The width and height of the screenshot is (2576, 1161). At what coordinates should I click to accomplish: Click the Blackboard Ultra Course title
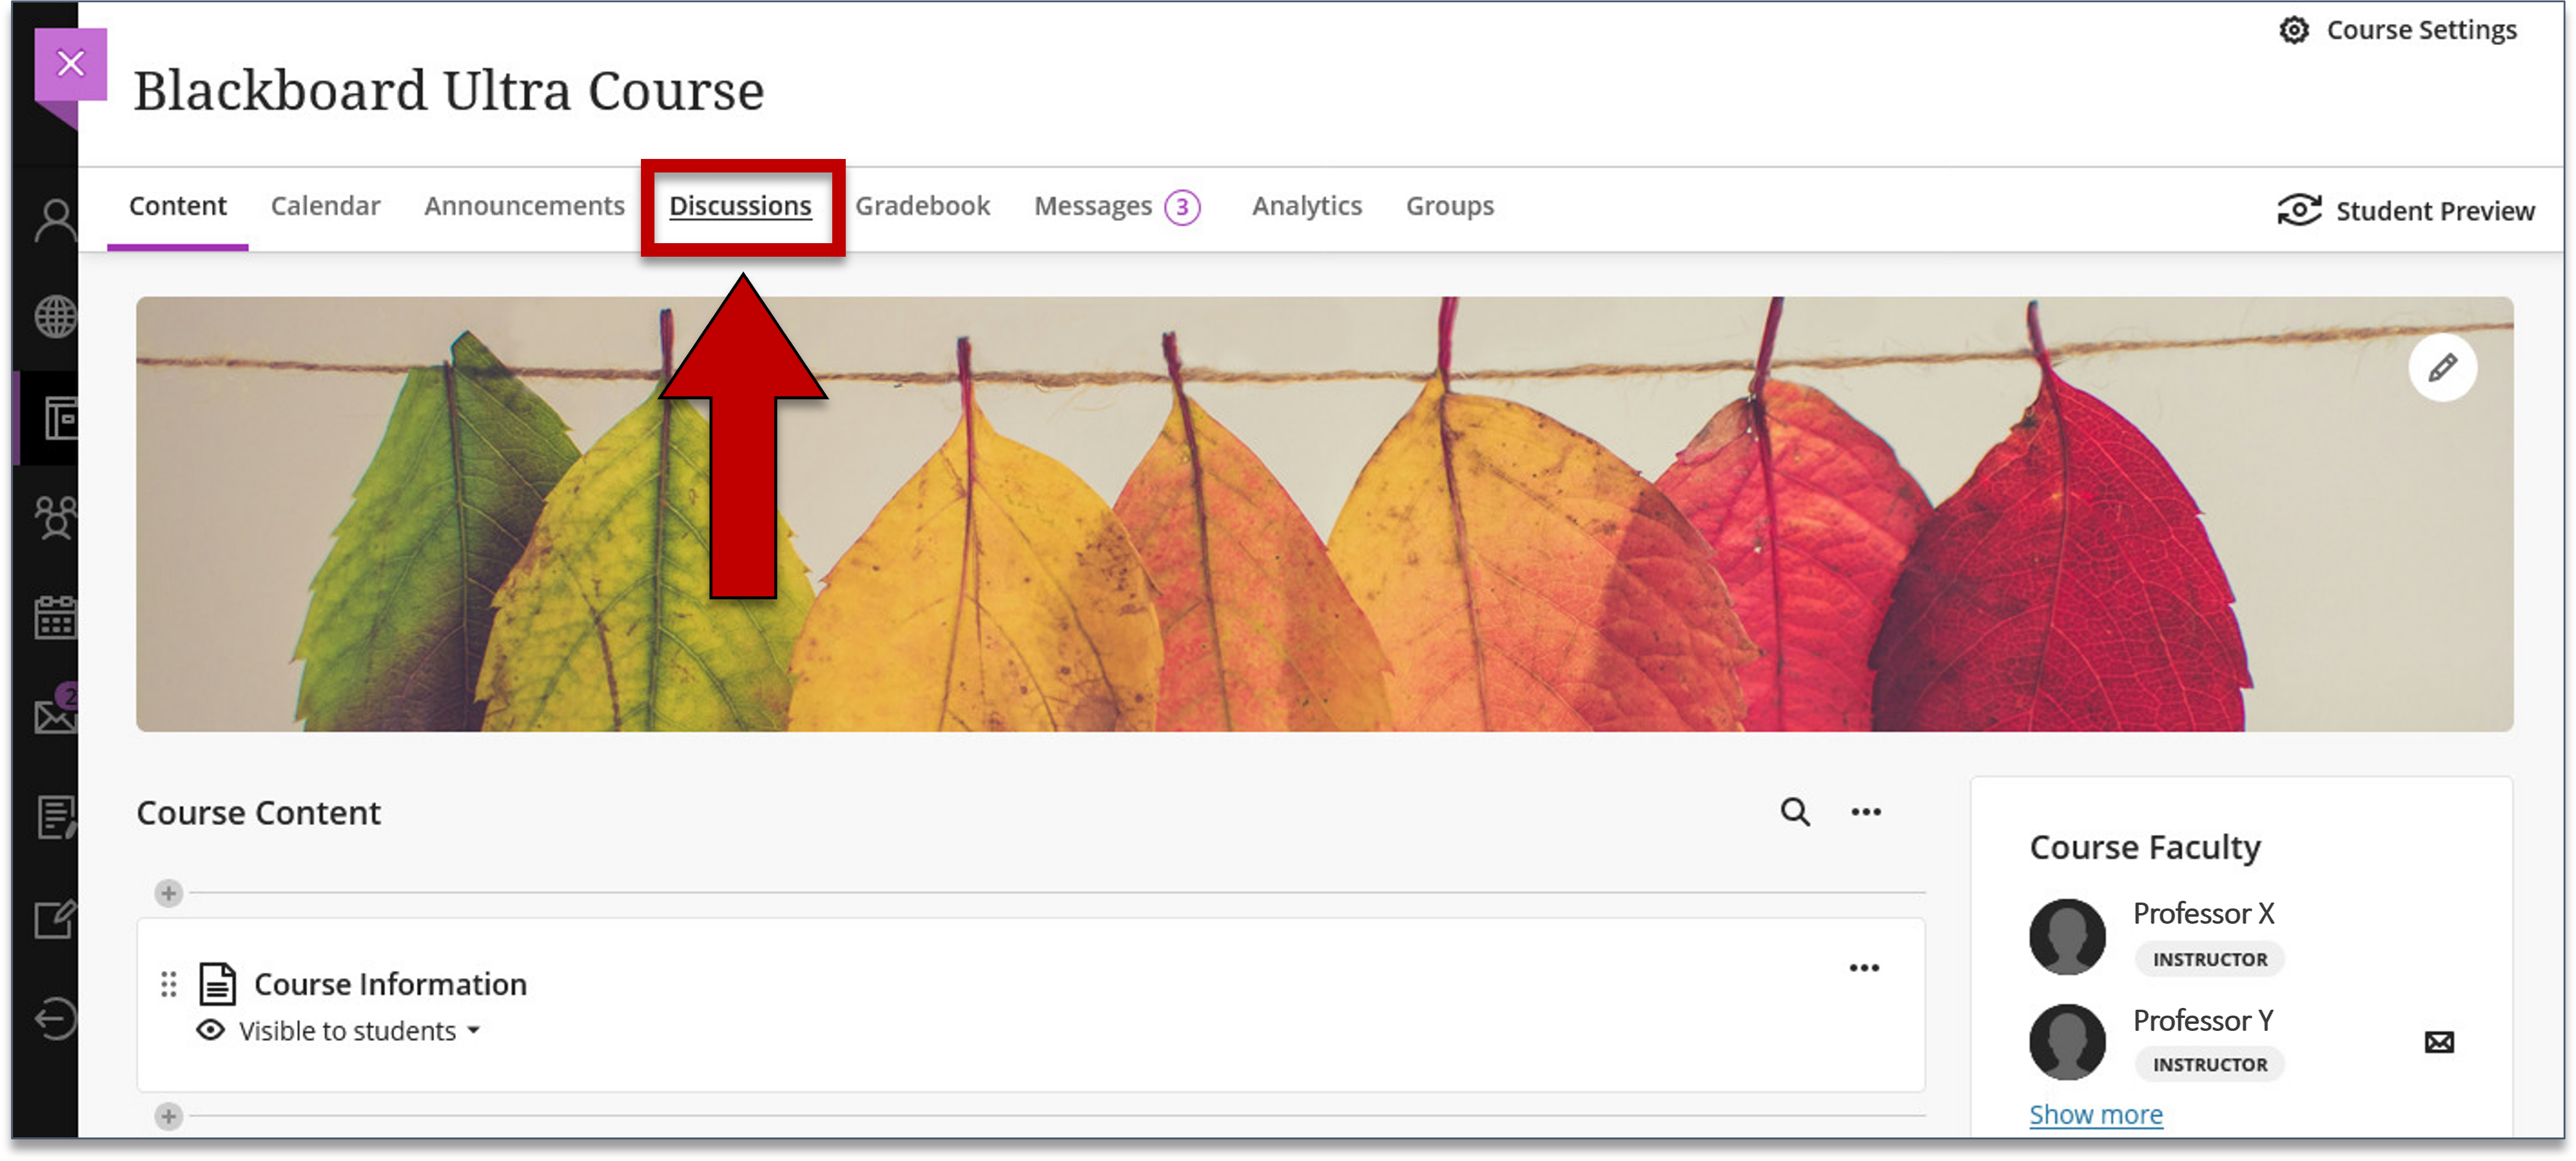(448, 91)
